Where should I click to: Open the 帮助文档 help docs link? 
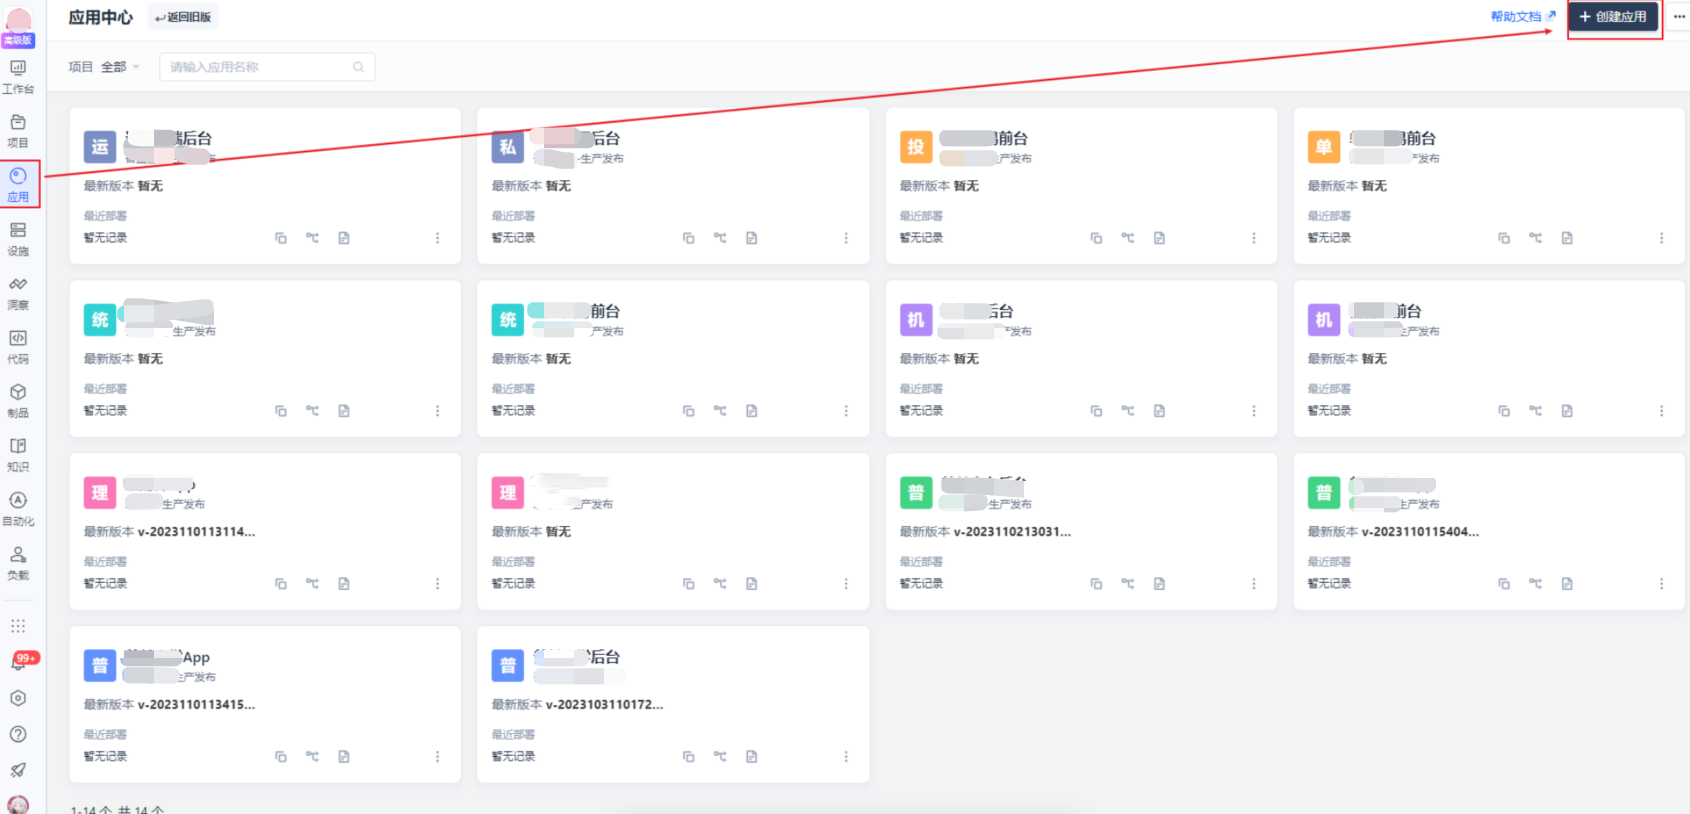pos(1523,17)
